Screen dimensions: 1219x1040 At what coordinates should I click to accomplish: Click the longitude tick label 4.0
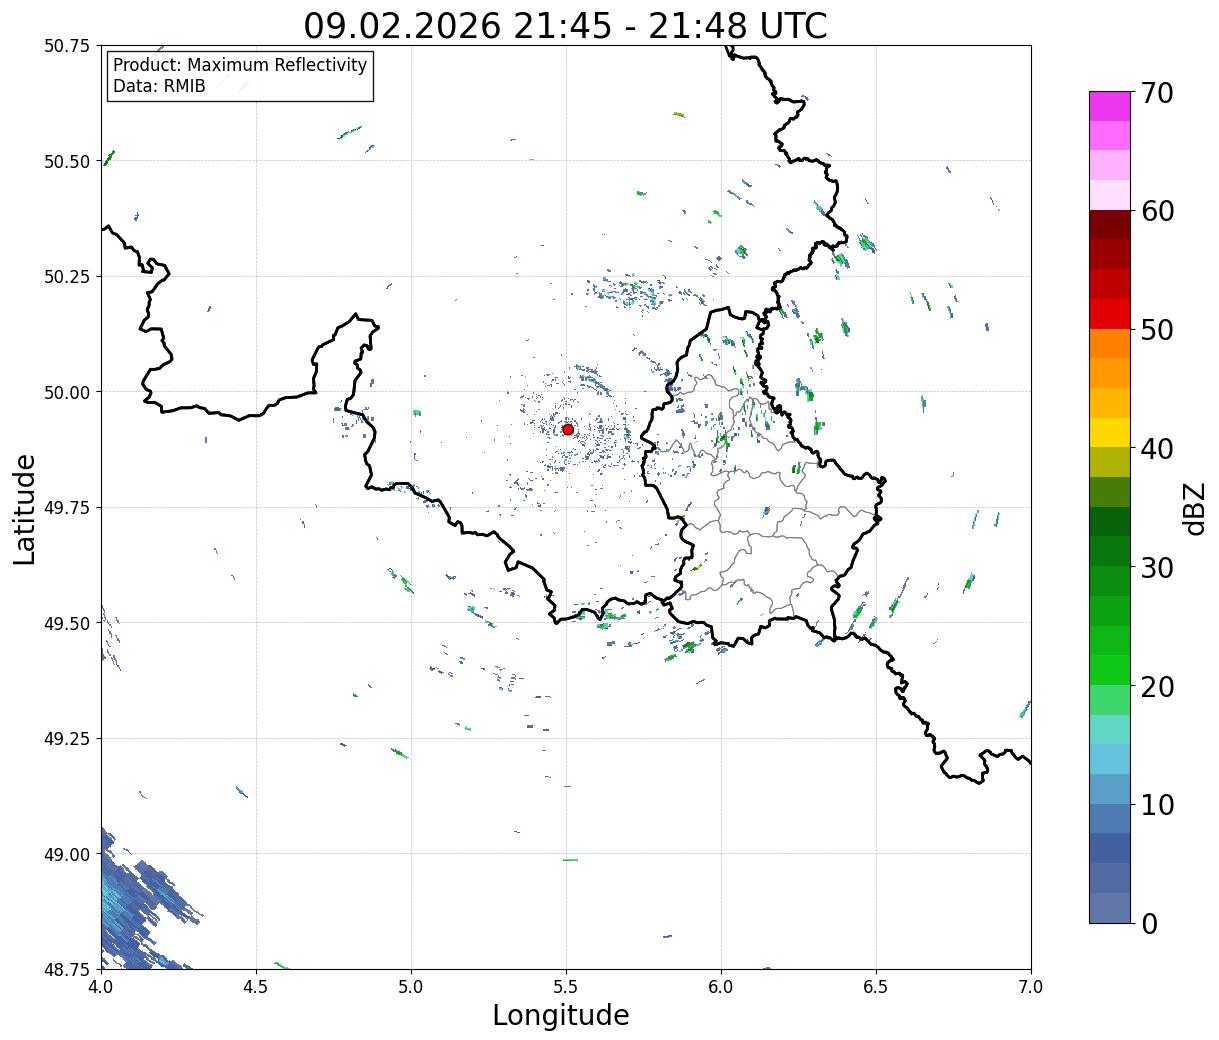pyautogui.click(x=101, y=986)
